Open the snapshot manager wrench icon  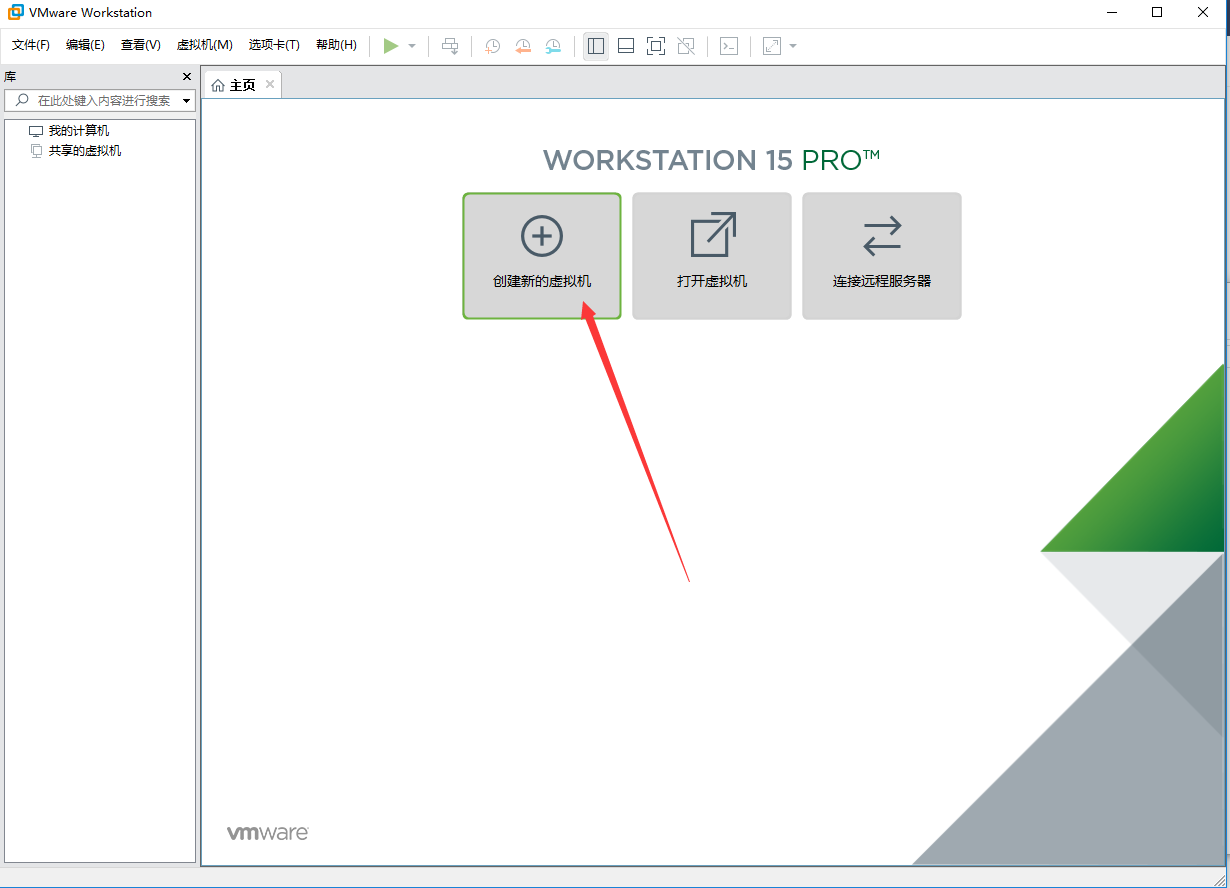click(x=553, y=46)
